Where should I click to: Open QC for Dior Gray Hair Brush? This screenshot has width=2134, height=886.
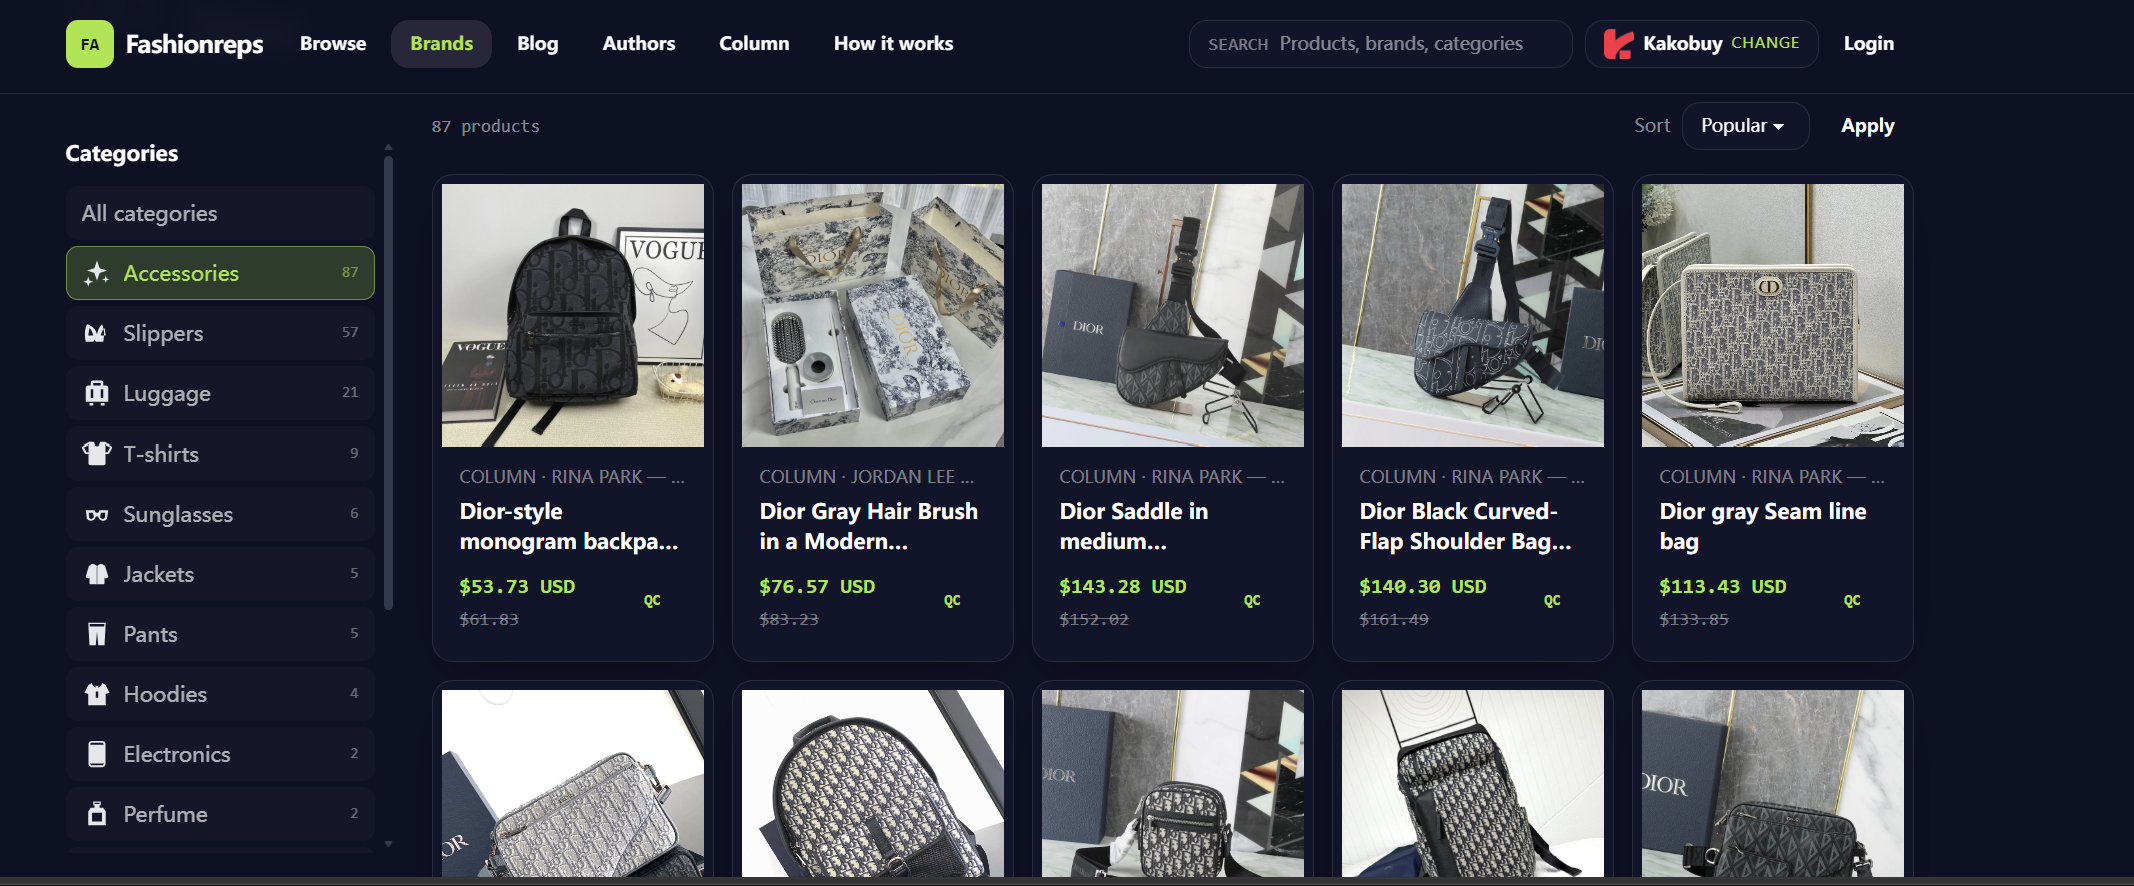(952, 601)
